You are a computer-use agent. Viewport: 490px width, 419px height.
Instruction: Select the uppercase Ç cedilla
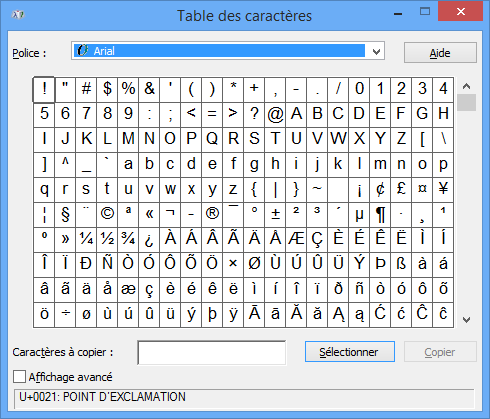click(x=317, y=240)
